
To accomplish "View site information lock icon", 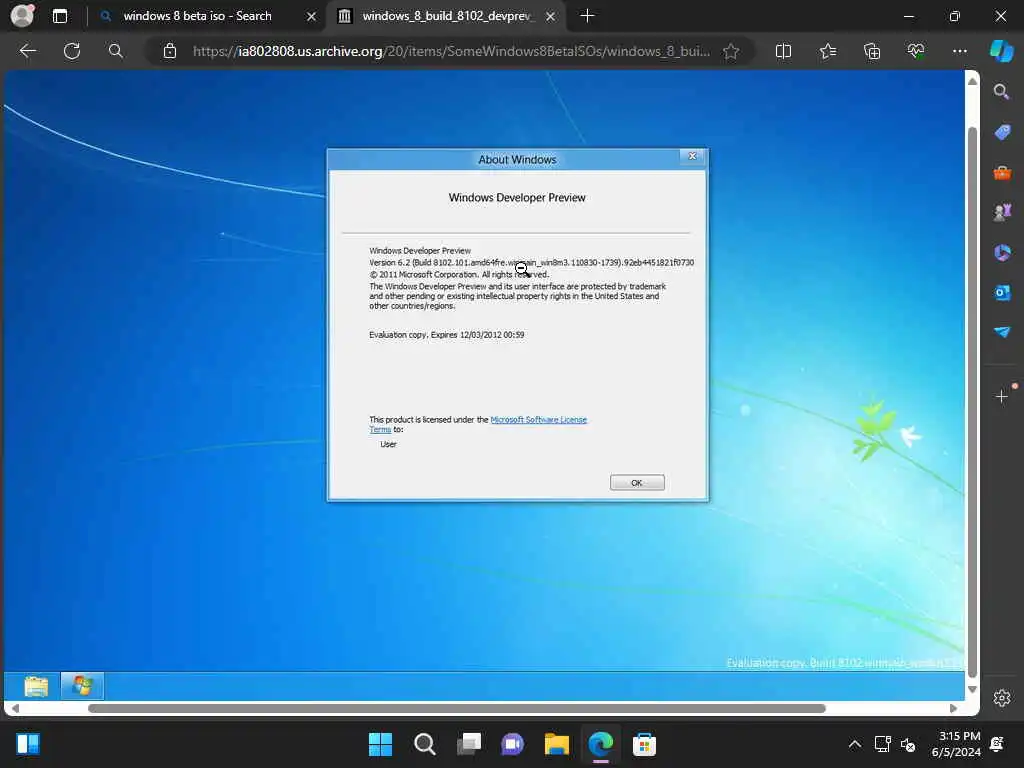I will (x=170, y=51).
